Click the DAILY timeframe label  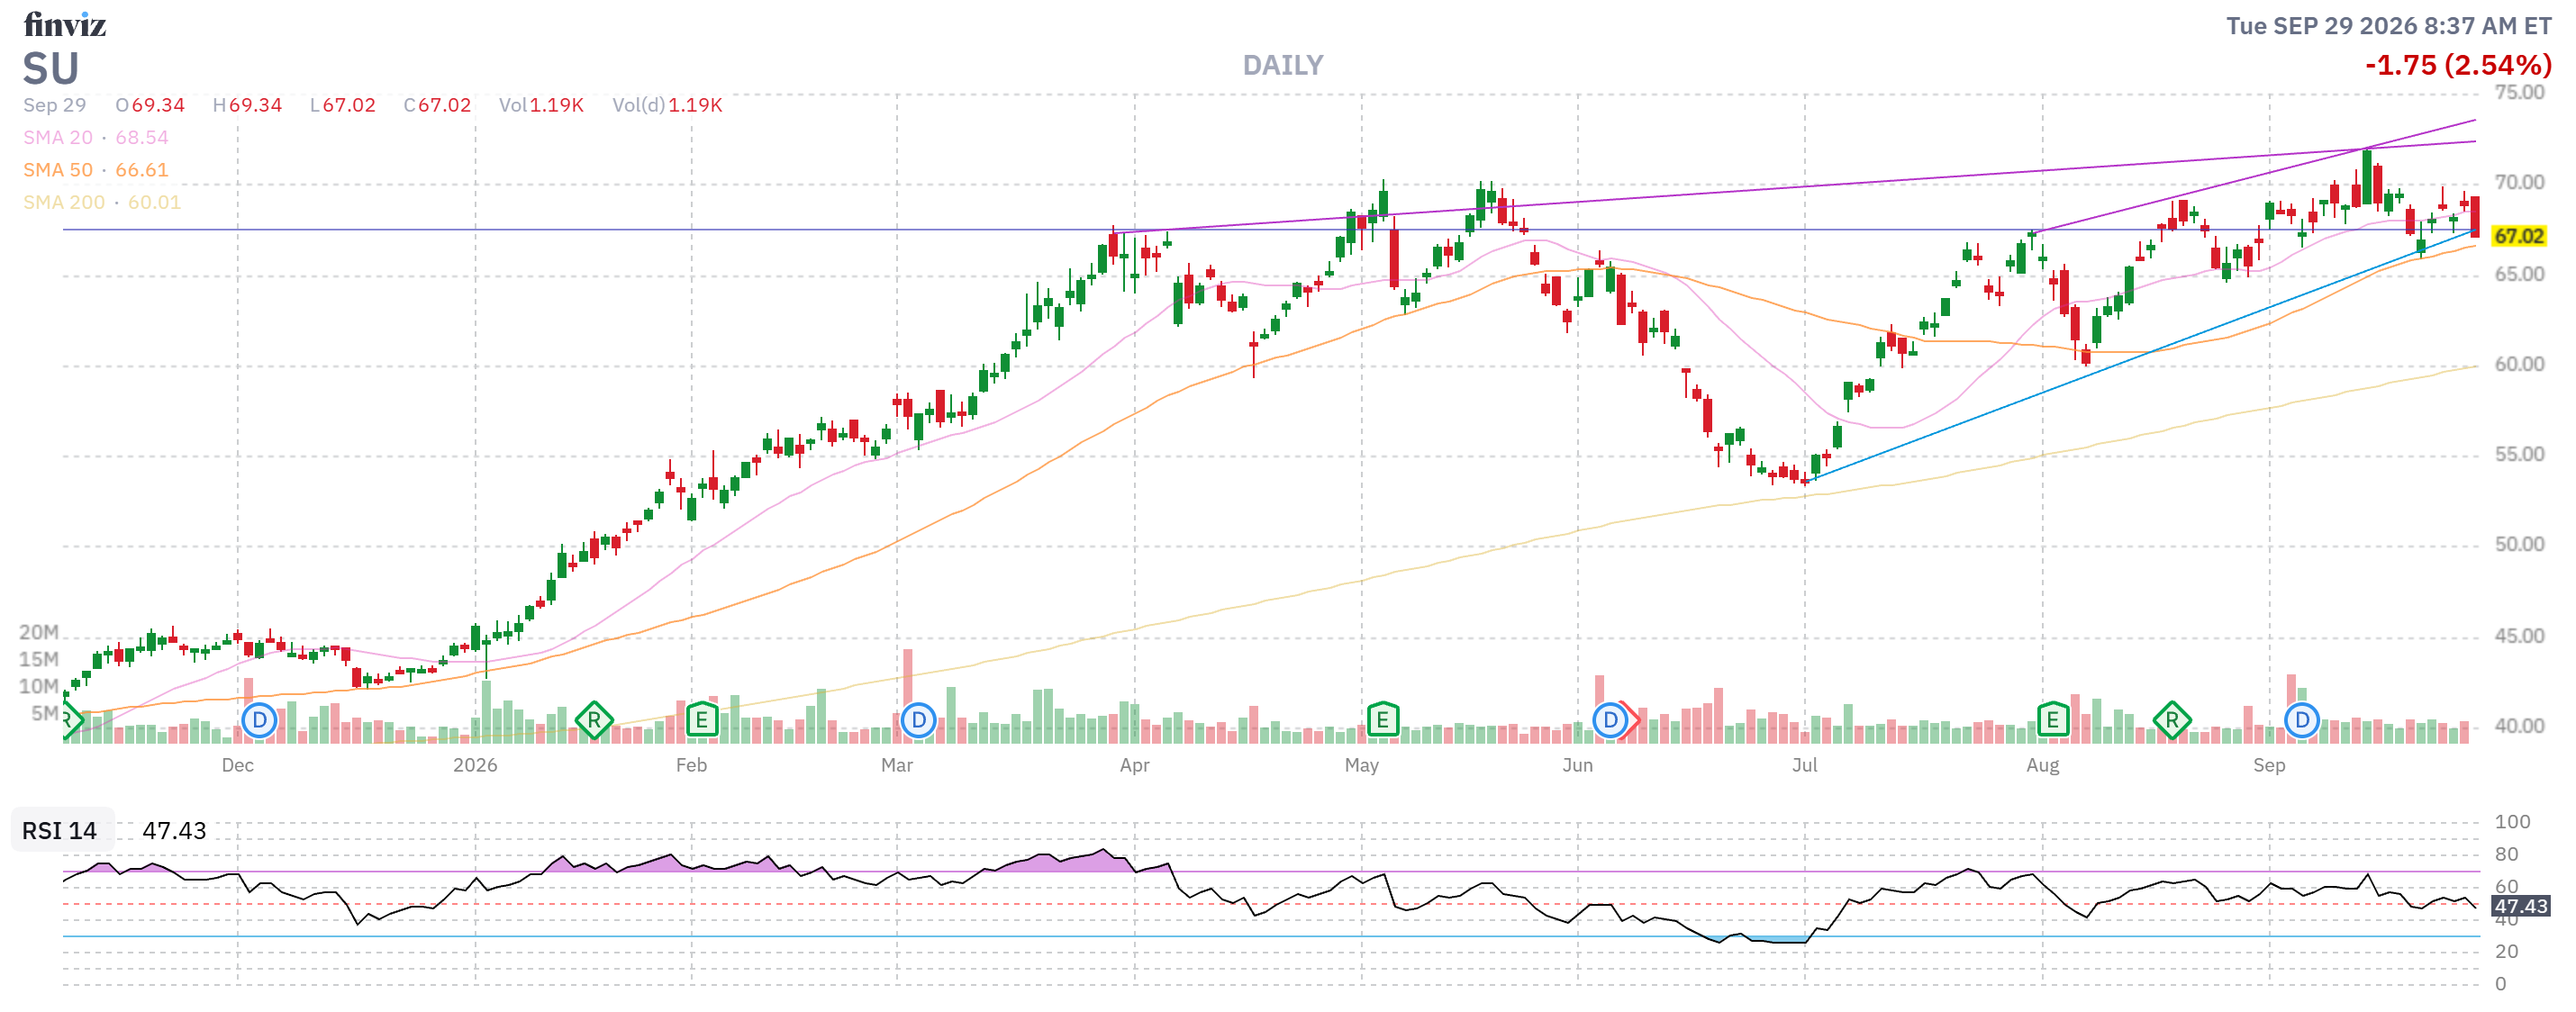point(1282,65)
